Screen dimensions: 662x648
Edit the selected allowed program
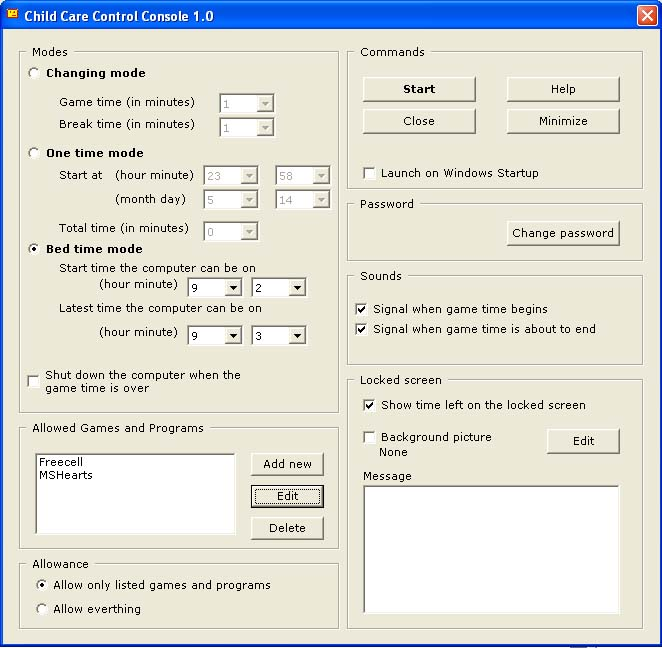(287, 496)
